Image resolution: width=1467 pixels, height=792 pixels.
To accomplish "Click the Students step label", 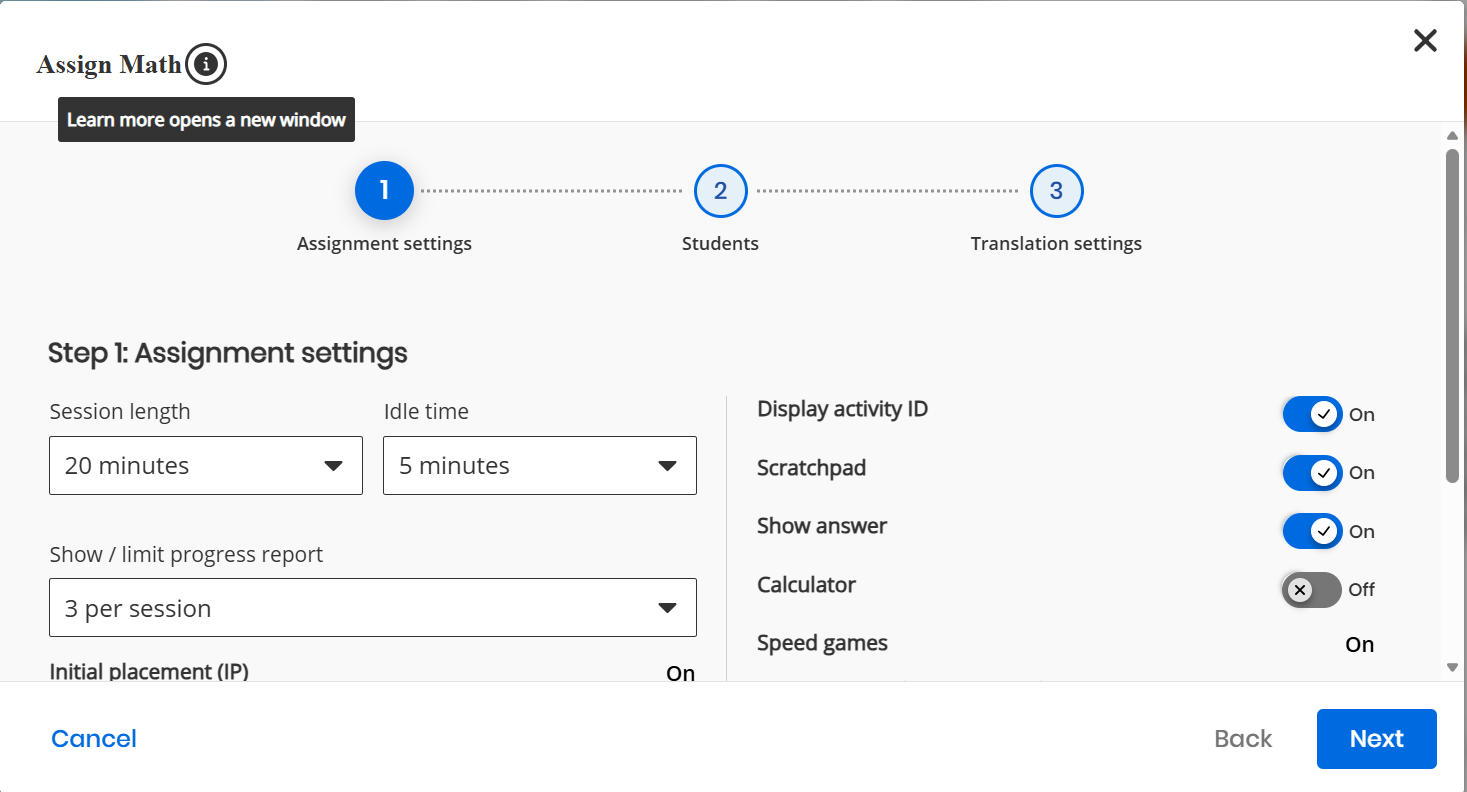I will click(x=720, y=244).
